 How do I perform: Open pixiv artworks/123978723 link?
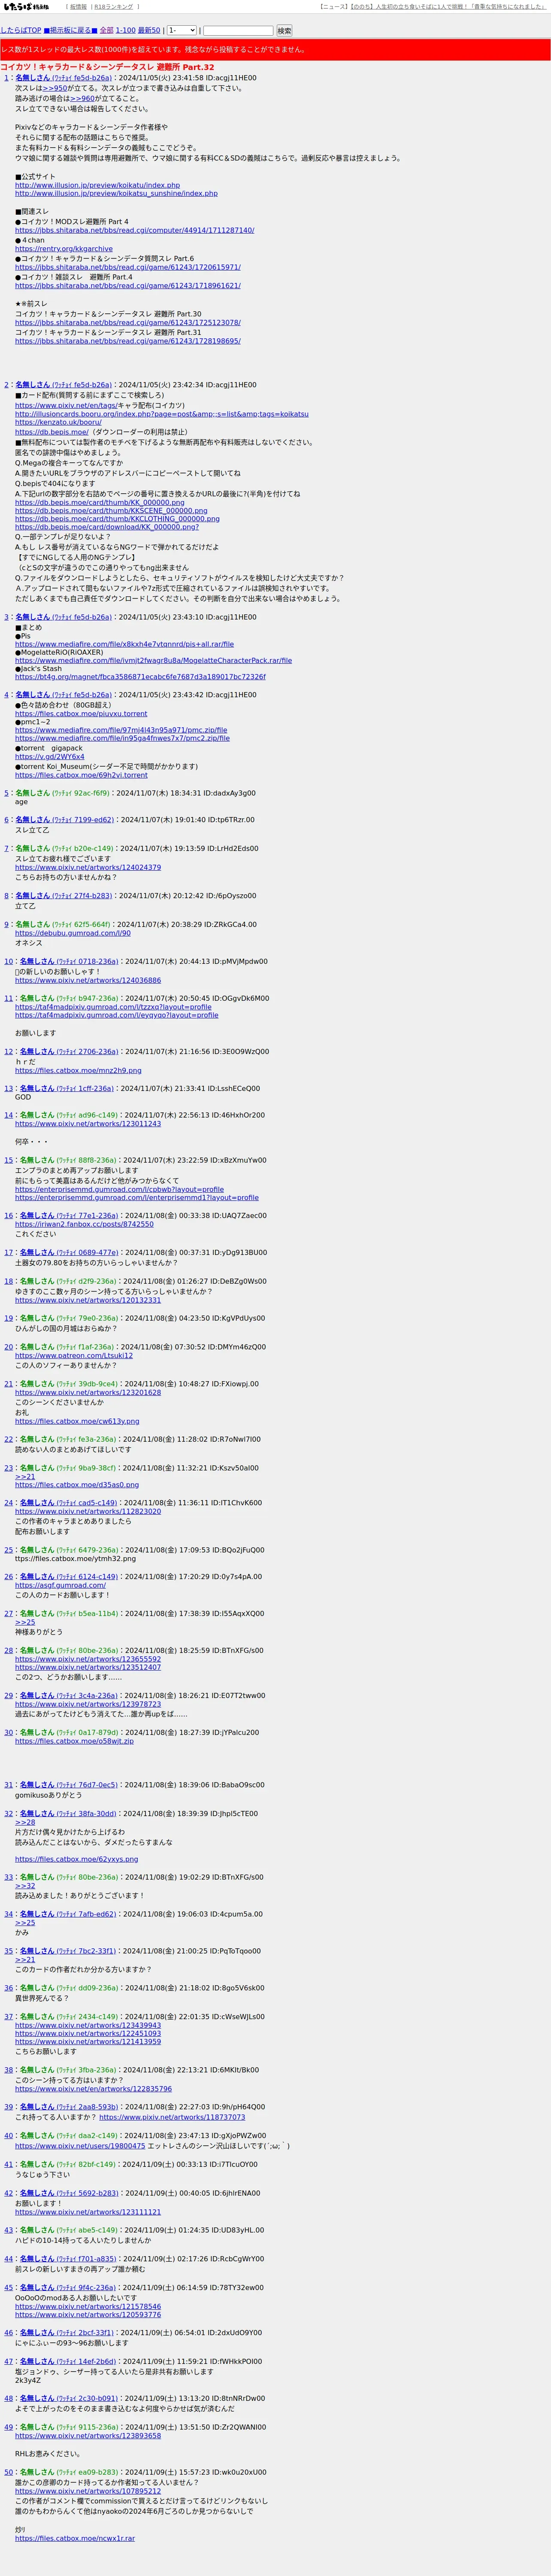tap(88, 1704)
